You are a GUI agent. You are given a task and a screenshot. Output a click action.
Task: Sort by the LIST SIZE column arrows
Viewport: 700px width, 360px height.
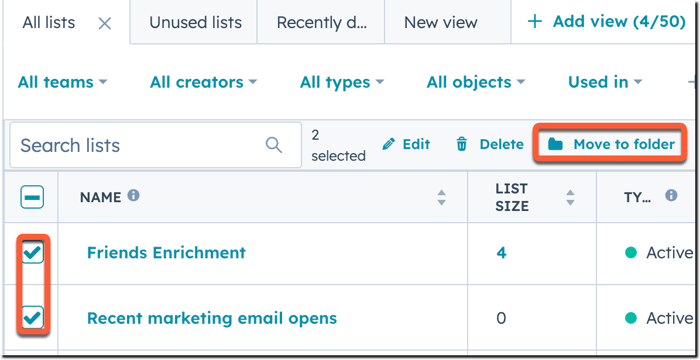point(570,197)
